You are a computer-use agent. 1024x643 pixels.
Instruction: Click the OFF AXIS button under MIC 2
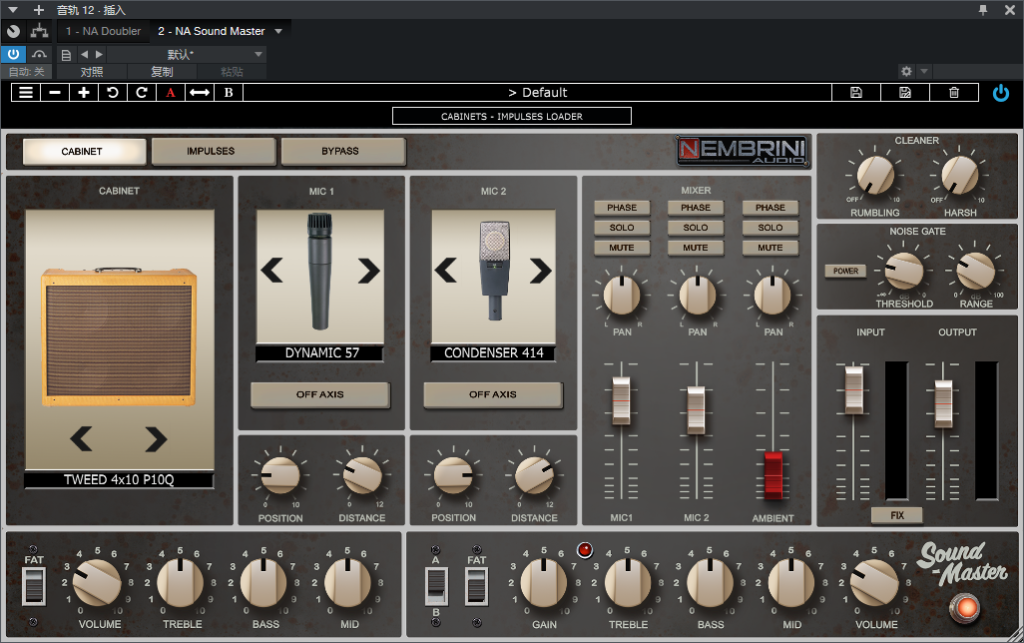pos(492,394)
